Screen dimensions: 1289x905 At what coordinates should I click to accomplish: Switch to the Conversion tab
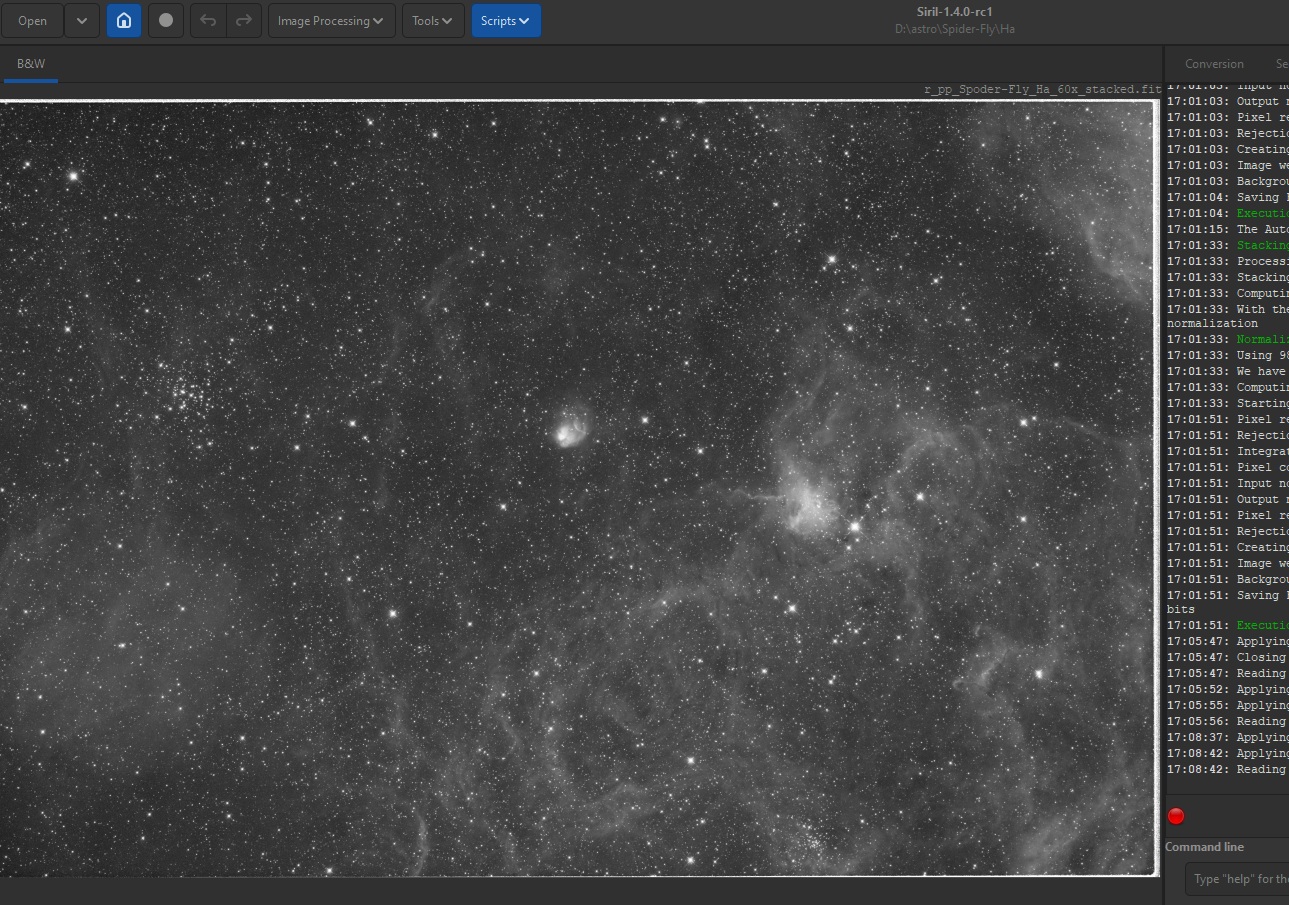[1214, 64]
